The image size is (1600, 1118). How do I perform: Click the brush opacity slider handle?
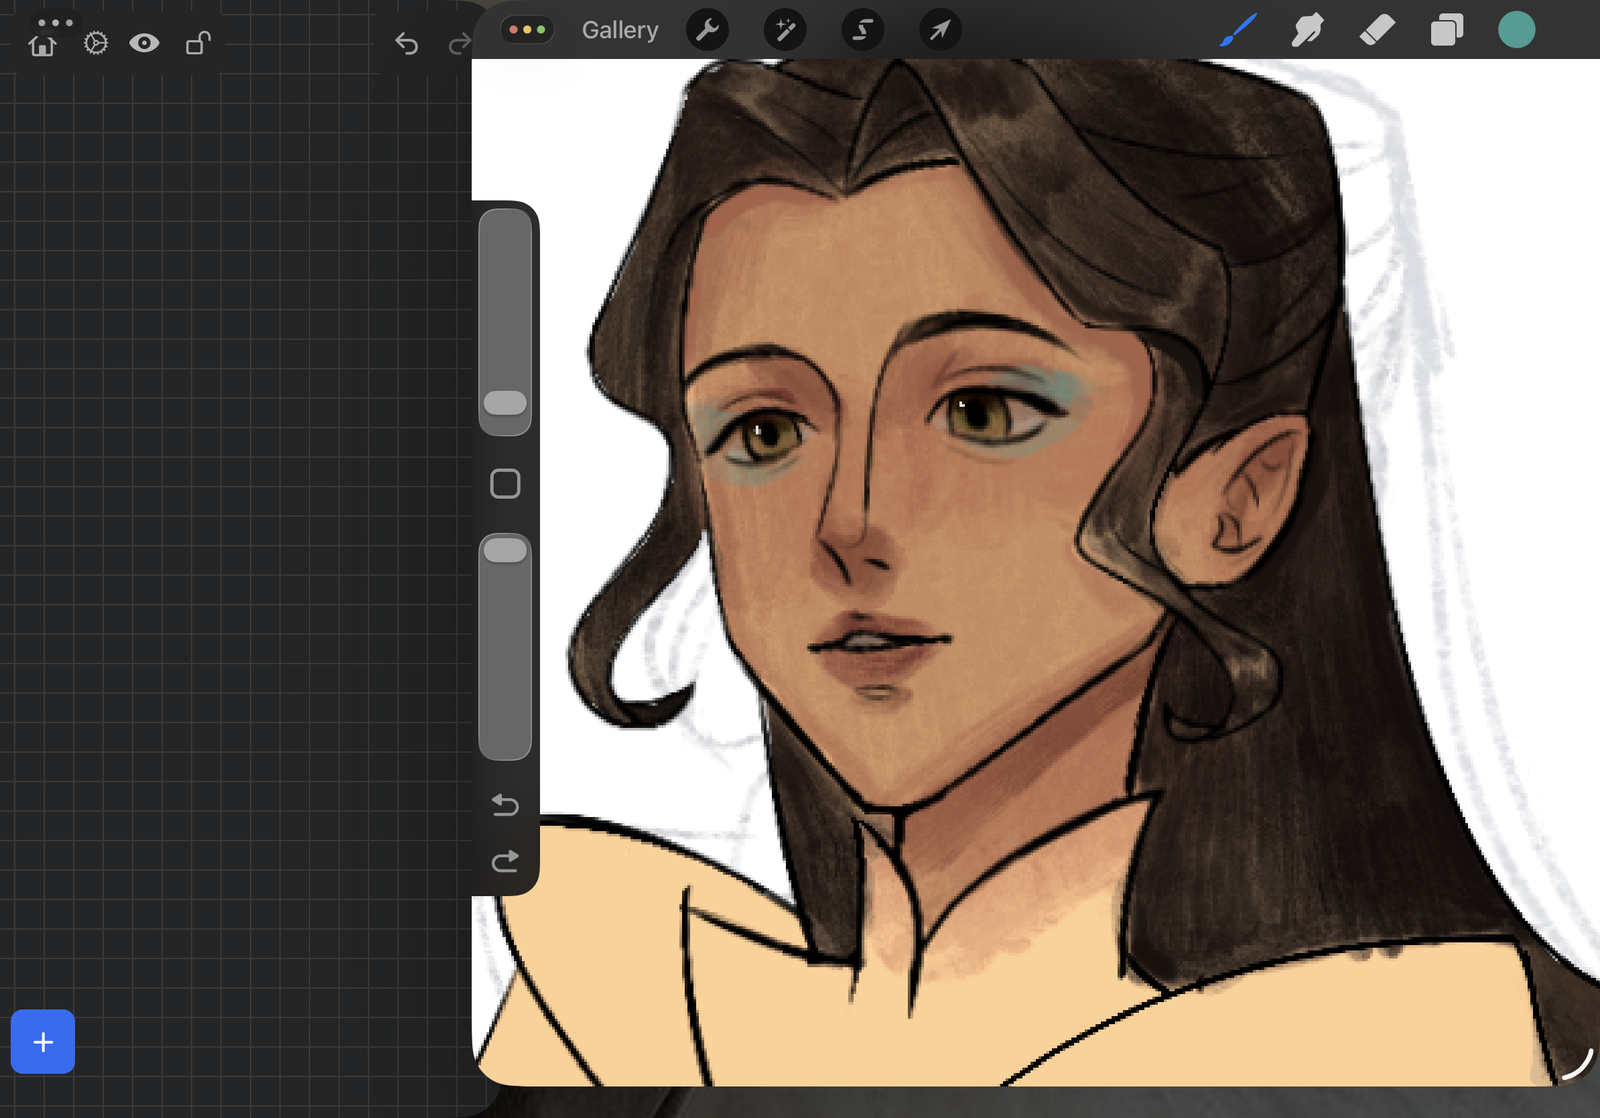(x=505, y=550)
